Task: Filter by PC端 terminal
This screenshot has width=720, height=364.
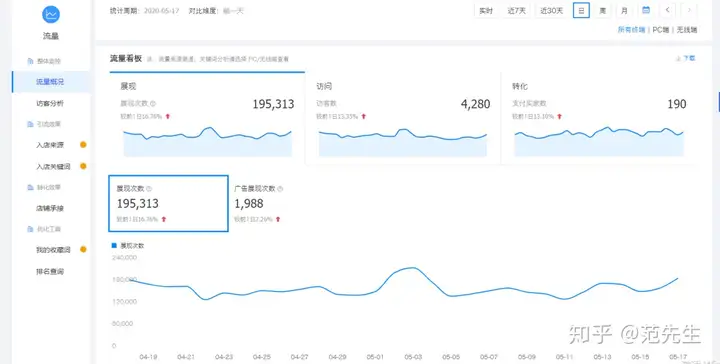Action: coord(661,30)
